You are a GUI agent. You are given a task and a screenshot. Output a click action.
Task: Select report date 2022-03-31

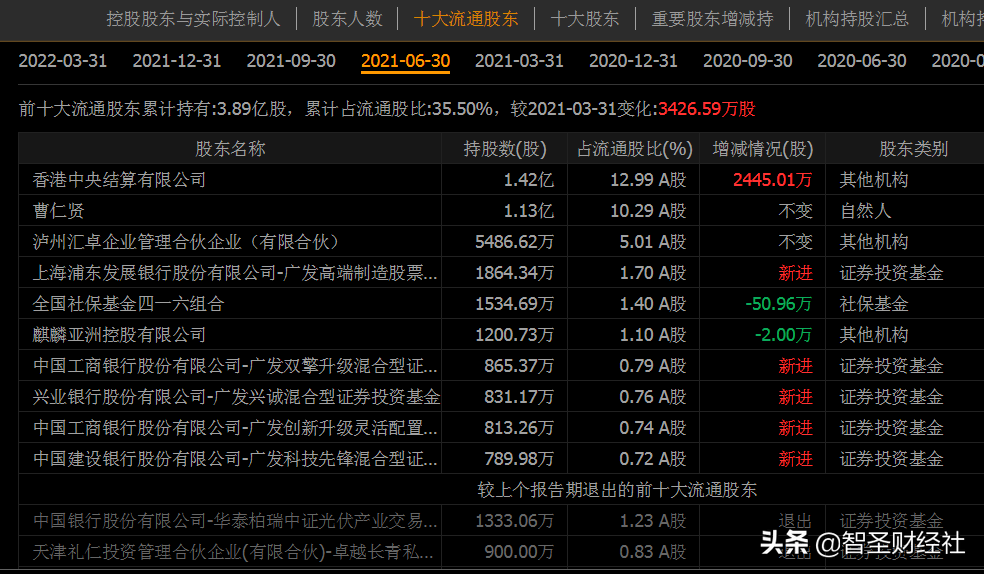click(x=63, y=61)
